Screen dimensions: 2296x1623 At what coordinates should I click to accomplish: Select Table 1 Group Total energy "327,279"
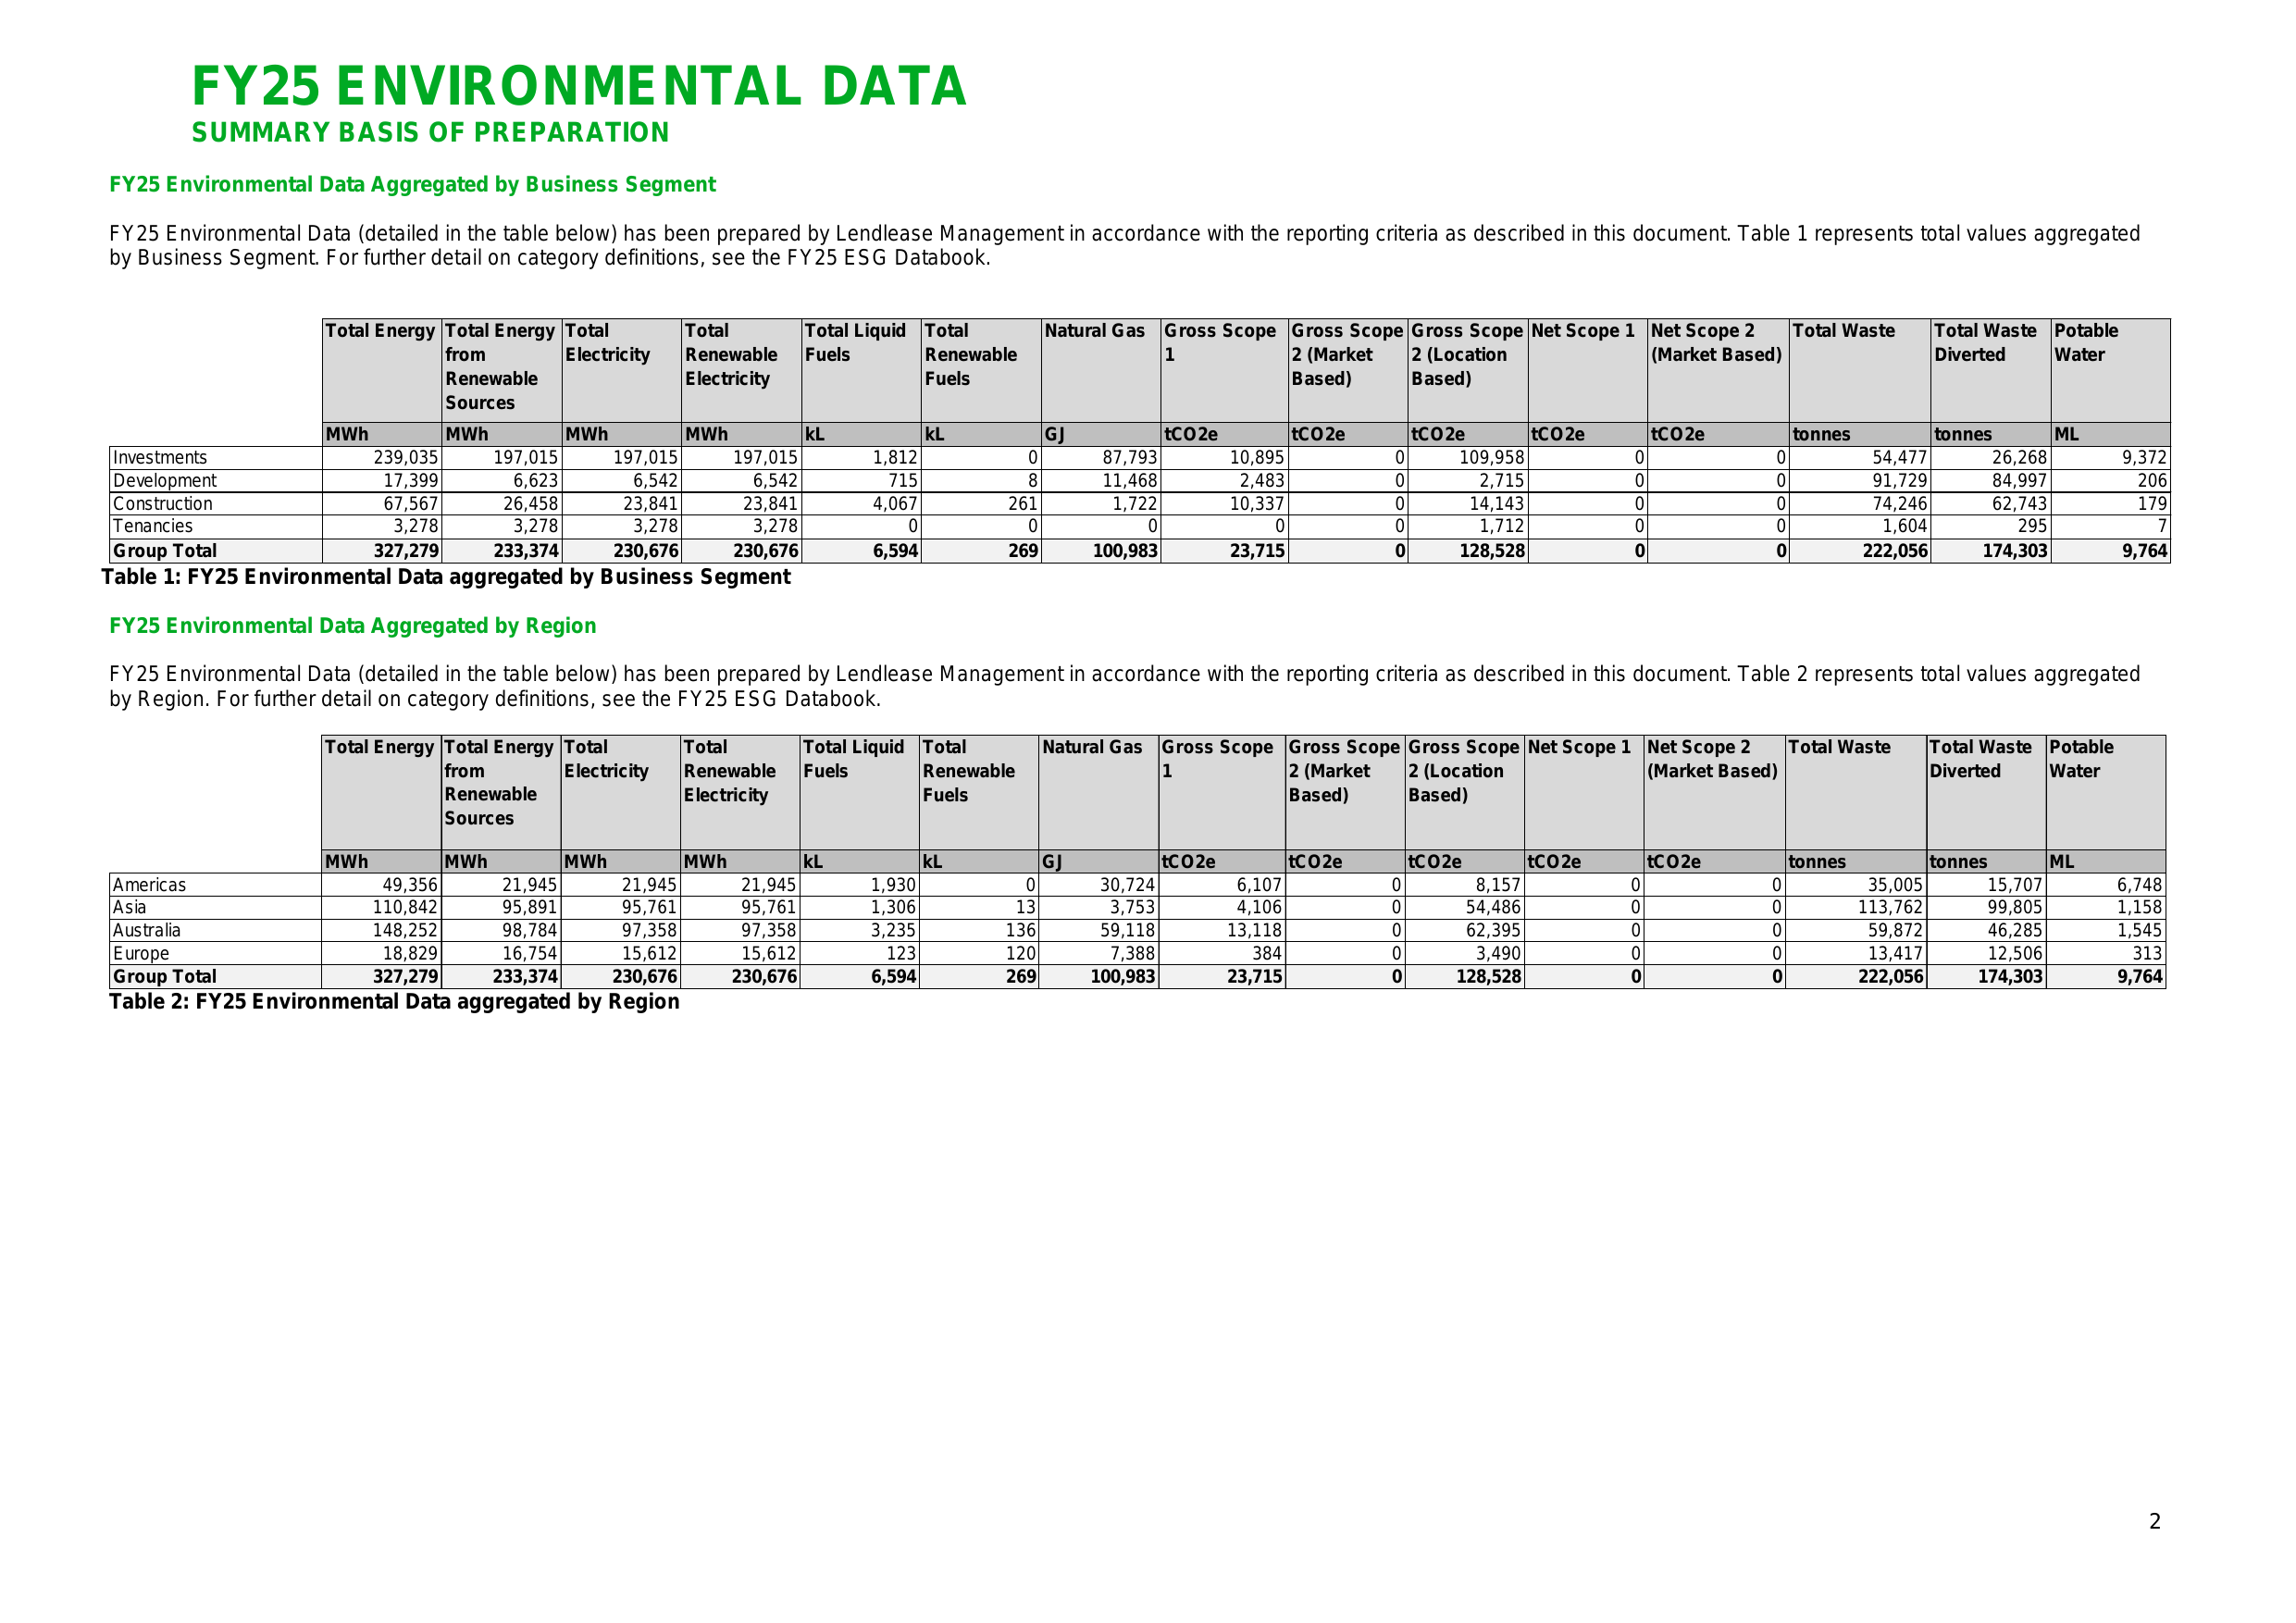pos(406,551)
